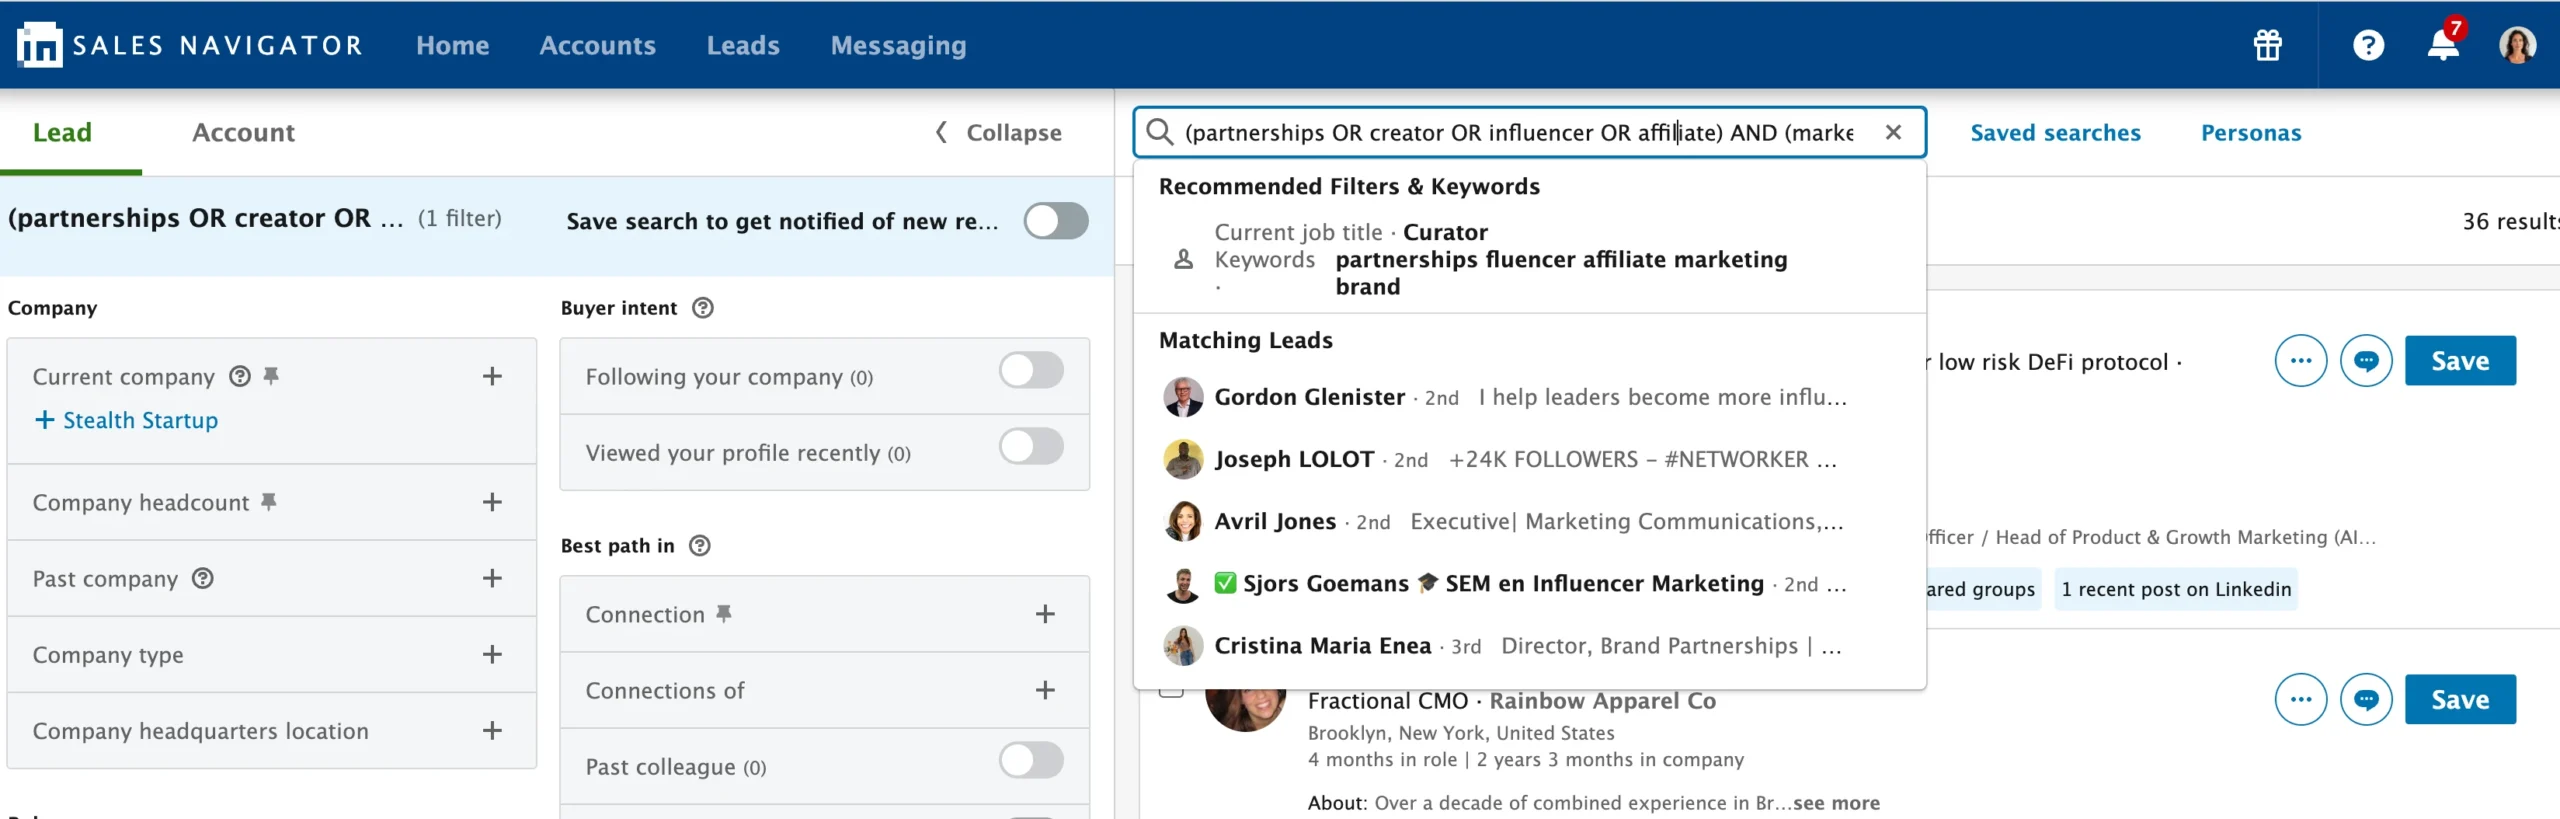Click Sjors Goemans's profile photo

click(1183, 584)
